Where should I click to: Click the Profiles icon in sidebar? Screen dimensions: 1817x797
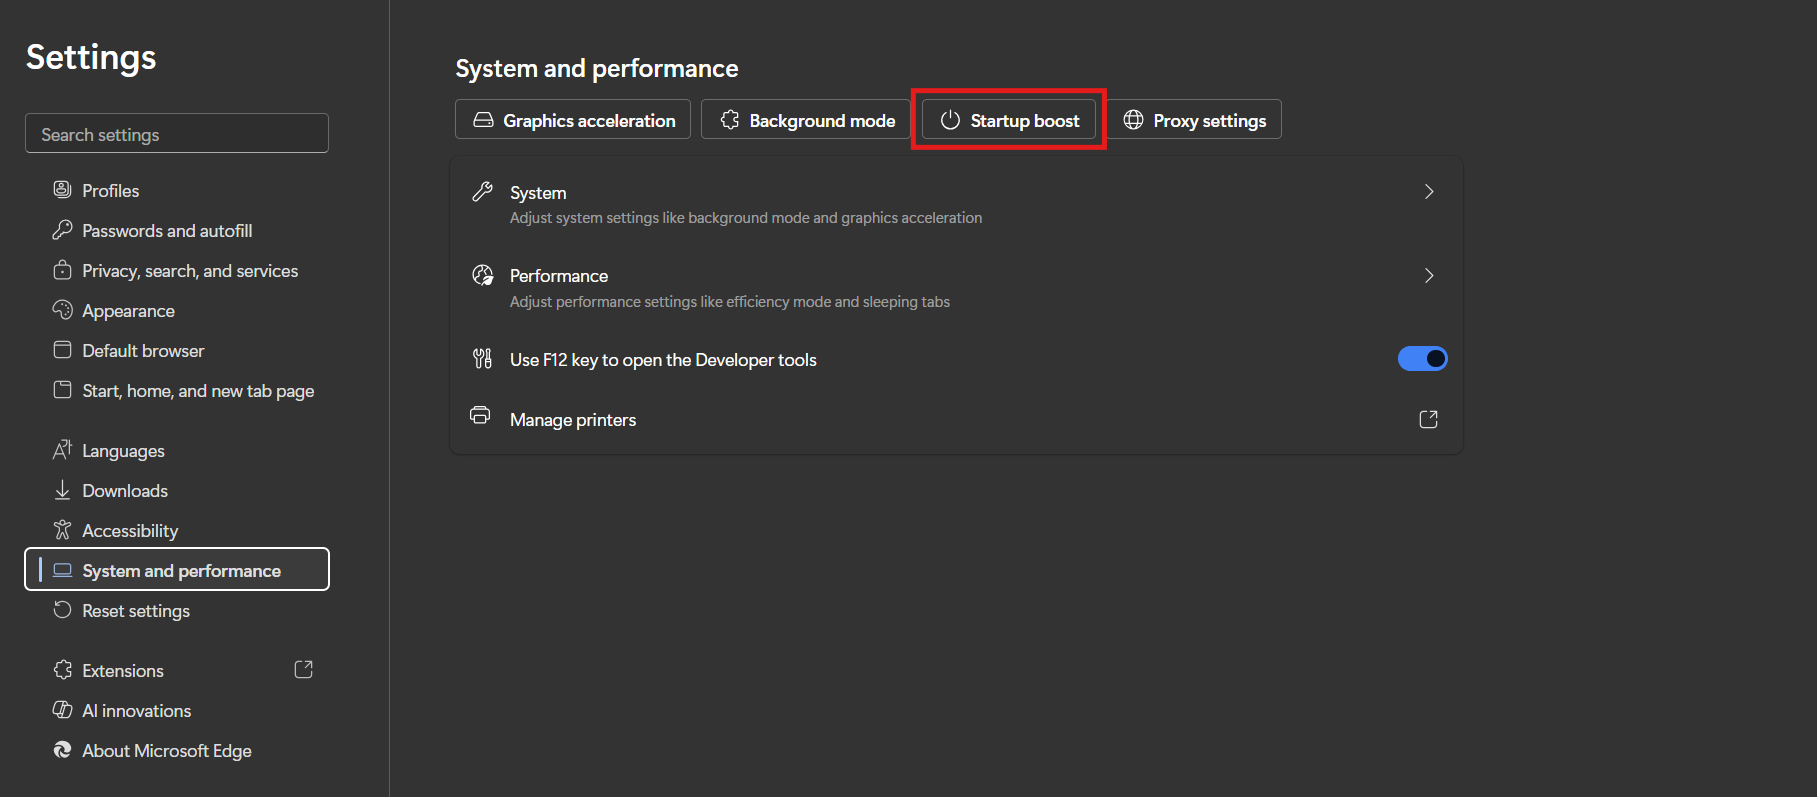point(62,190)
